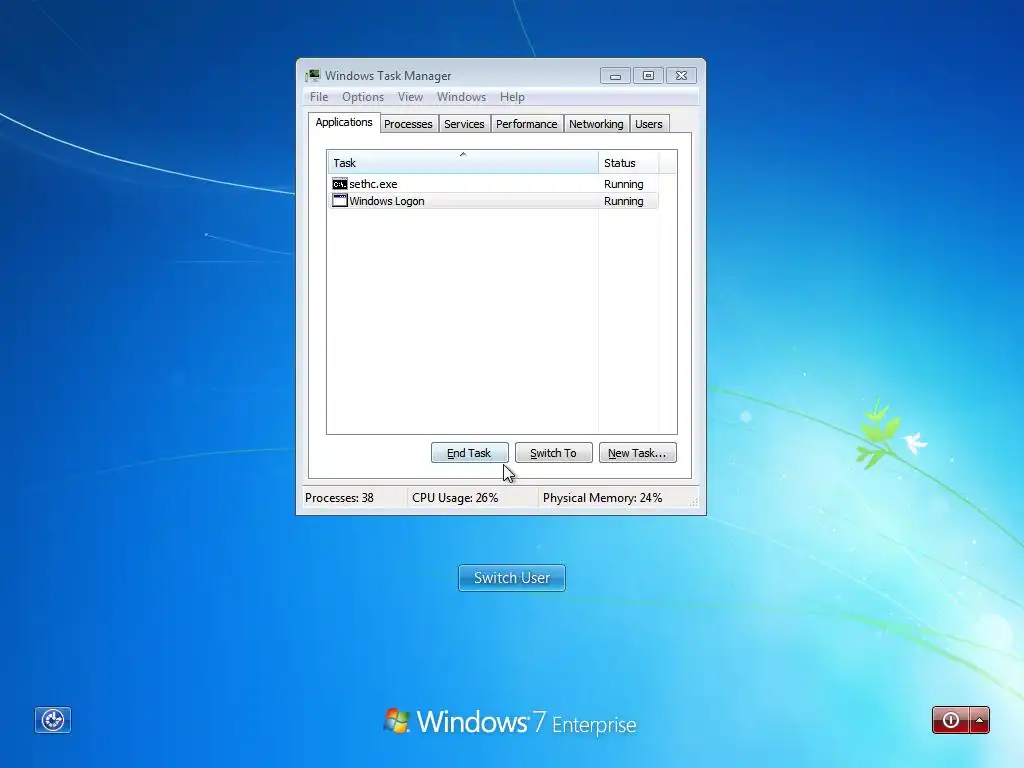Click the red Shut down power button
The height and width of the screenshot is (768, 1024).
[951, 720]
